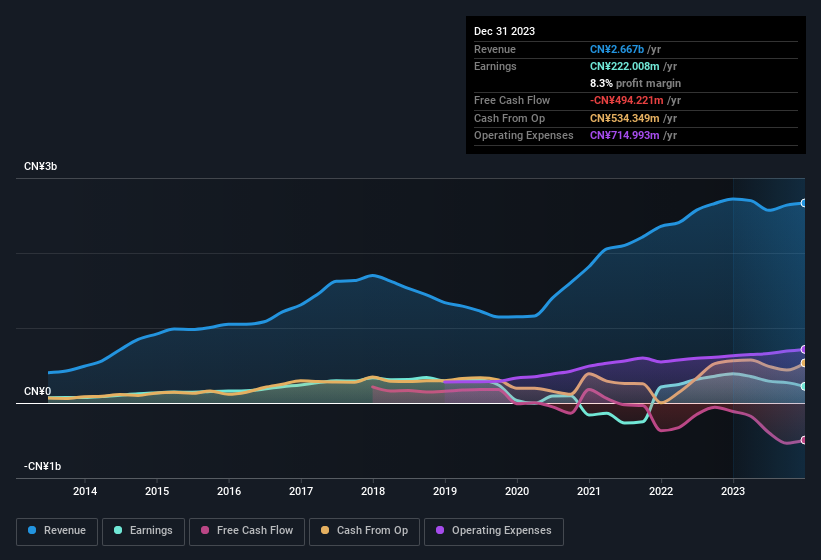Click the -CN¥1b y-axis label
The image size is (821, 560).
(42, 466)
